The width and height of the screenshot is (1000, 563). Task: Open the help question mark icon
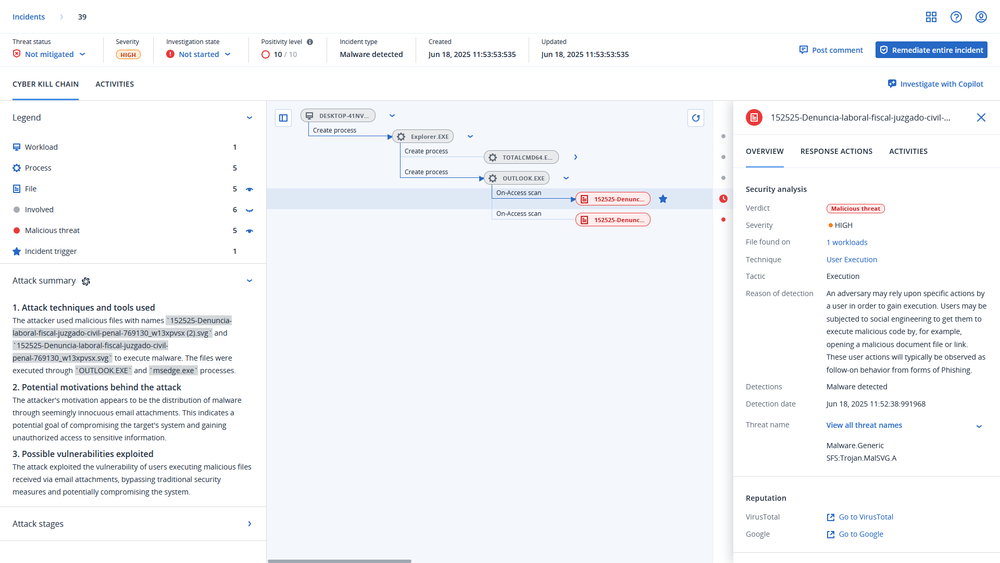point(956,17)
